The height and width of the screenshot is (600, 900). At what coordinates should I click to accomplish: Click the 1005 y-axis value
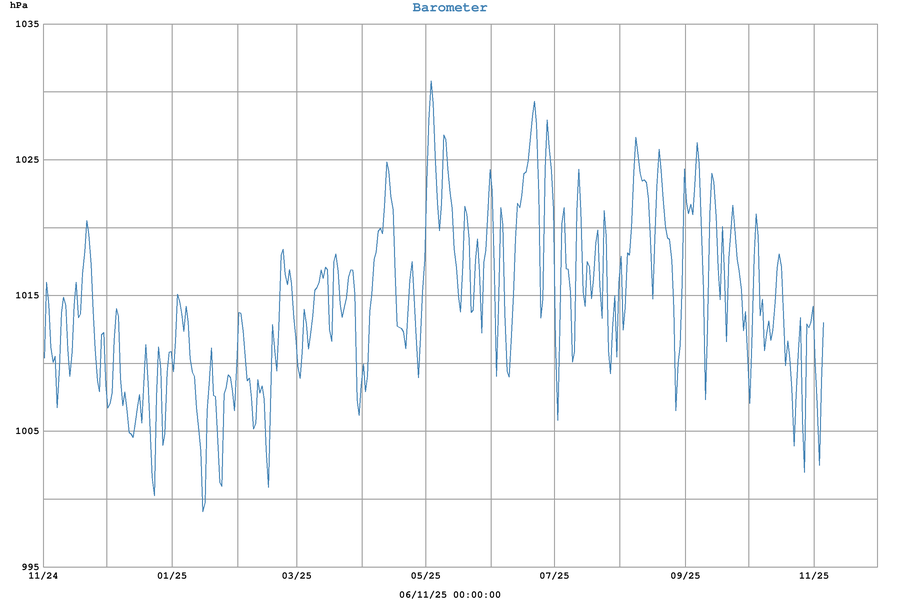click(x=26, y=432)
